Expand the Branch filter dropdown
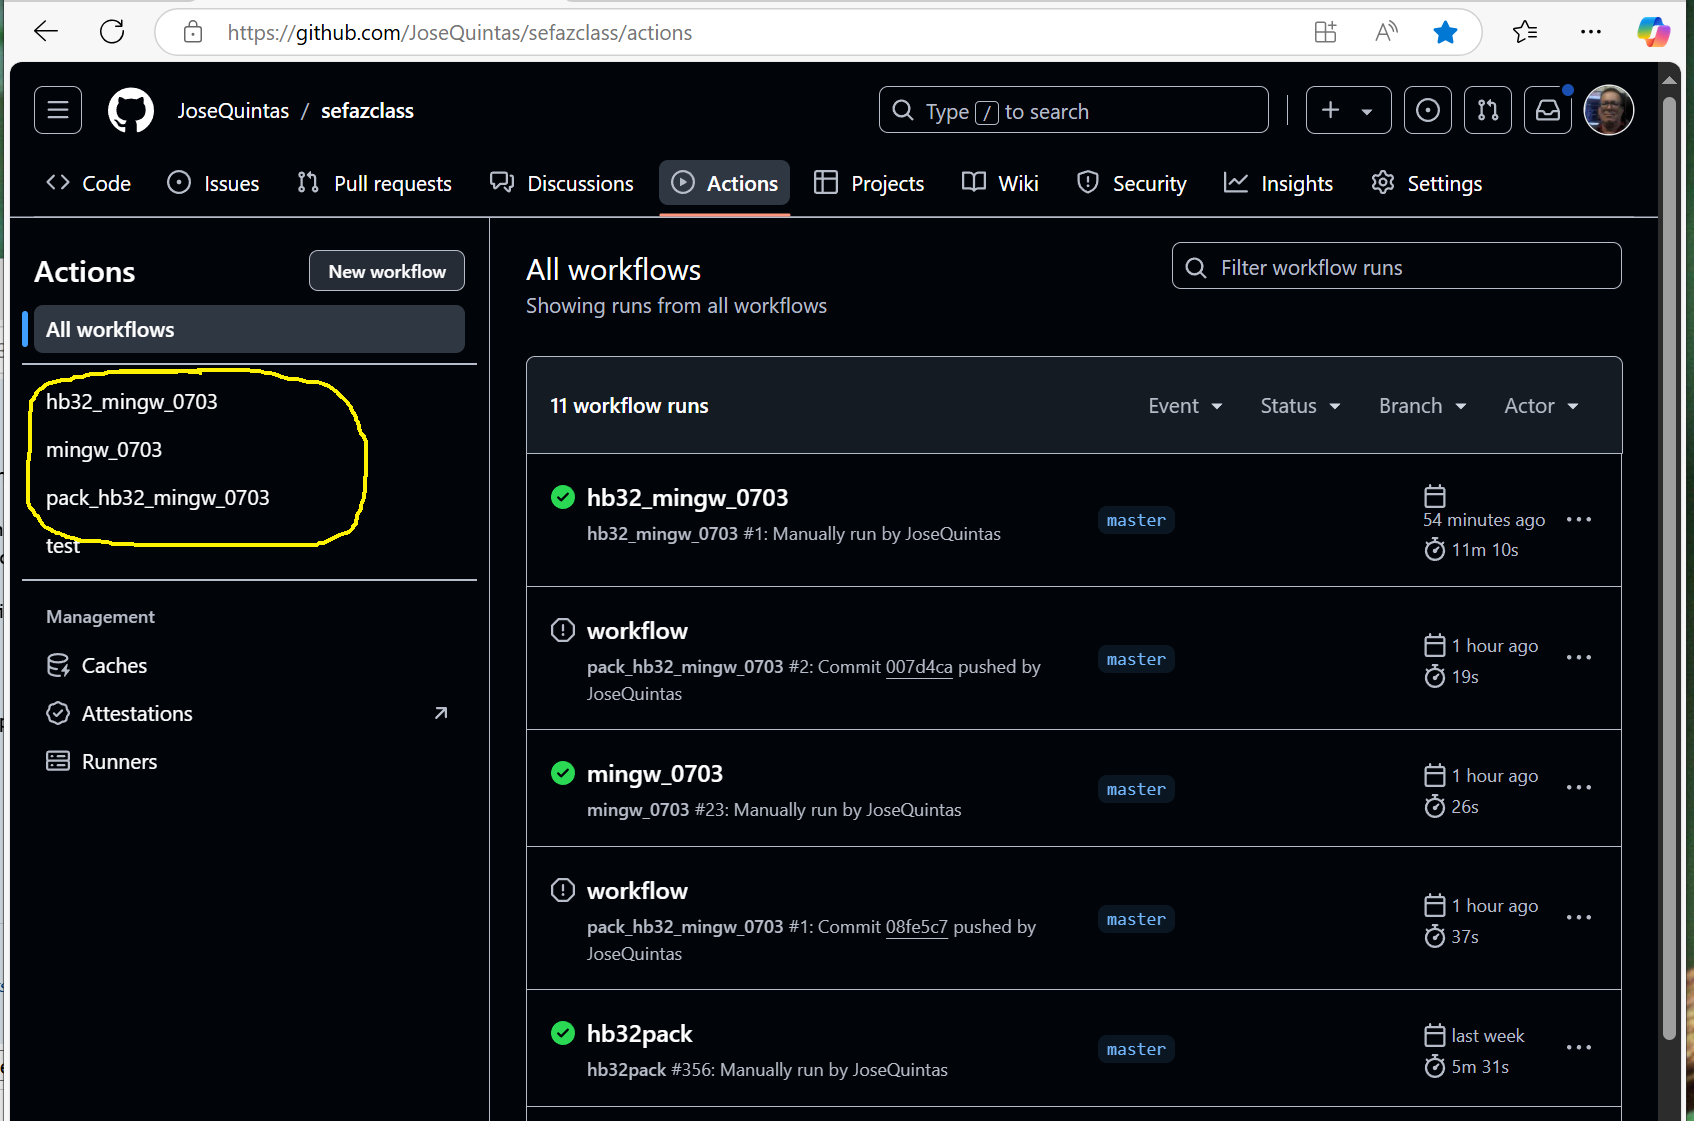 coord(1422,406)
